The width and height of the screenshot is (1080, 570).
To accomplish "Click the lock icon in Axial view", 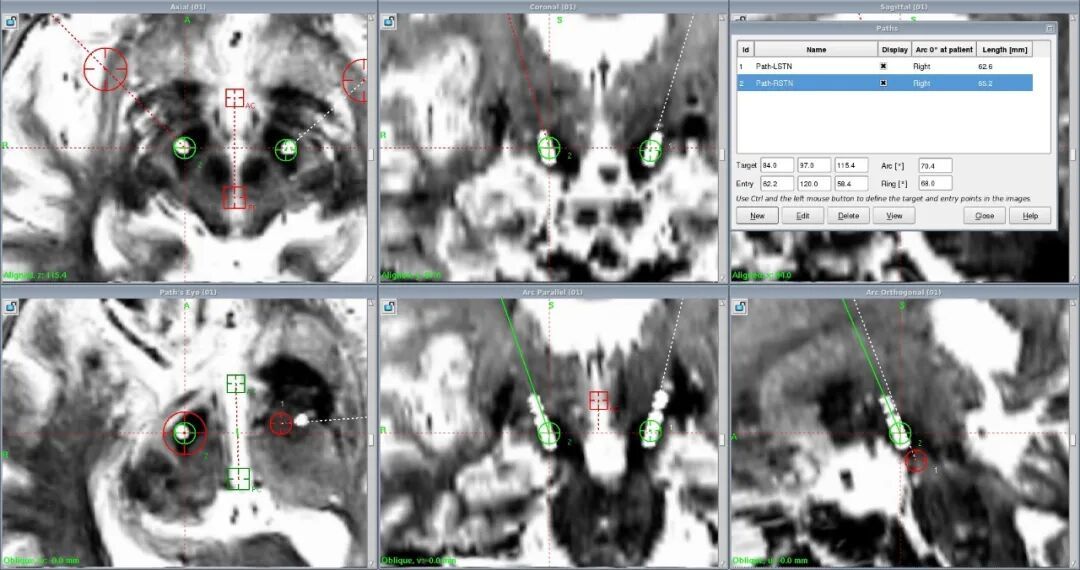I will tap(11, 22).
